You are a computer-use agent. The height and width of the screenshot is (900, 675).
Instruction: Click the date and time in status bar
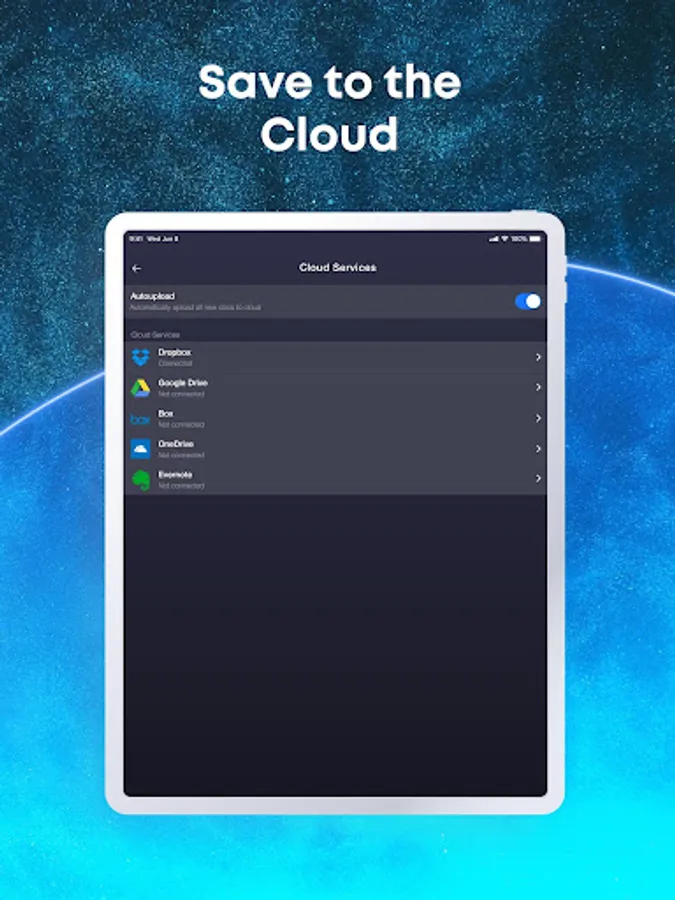click(x=154, y=239)
